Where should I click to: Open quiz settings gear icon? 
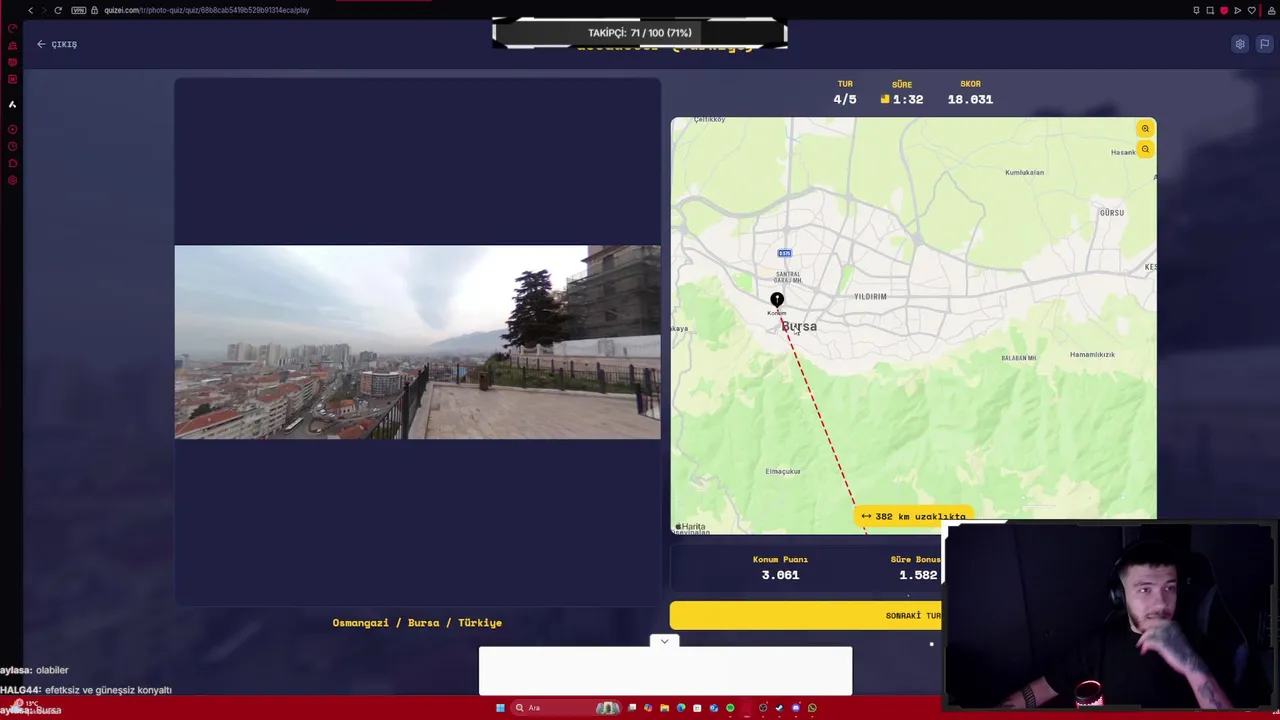point(1240,44)
